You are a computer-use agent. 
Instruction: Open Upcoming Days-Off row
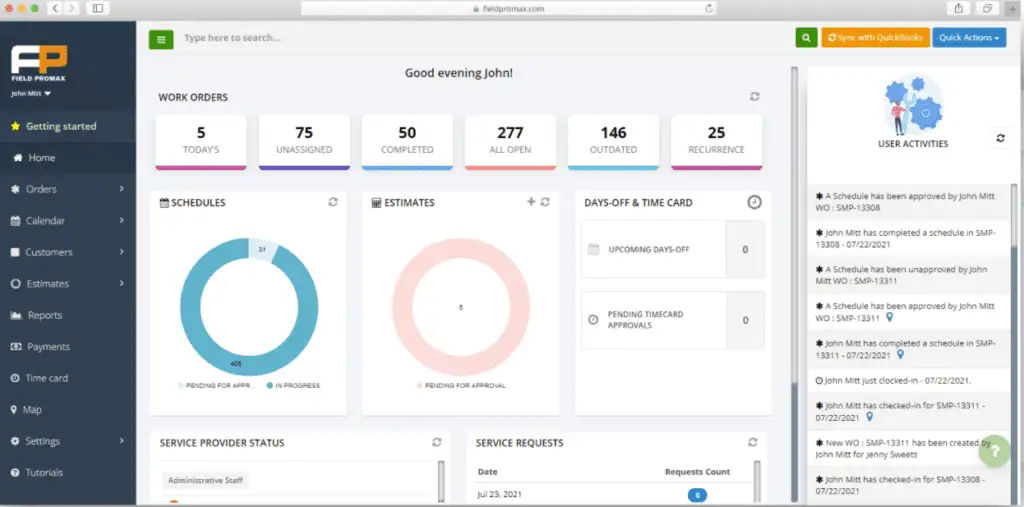pyautogui.click(x=673, y=250)
